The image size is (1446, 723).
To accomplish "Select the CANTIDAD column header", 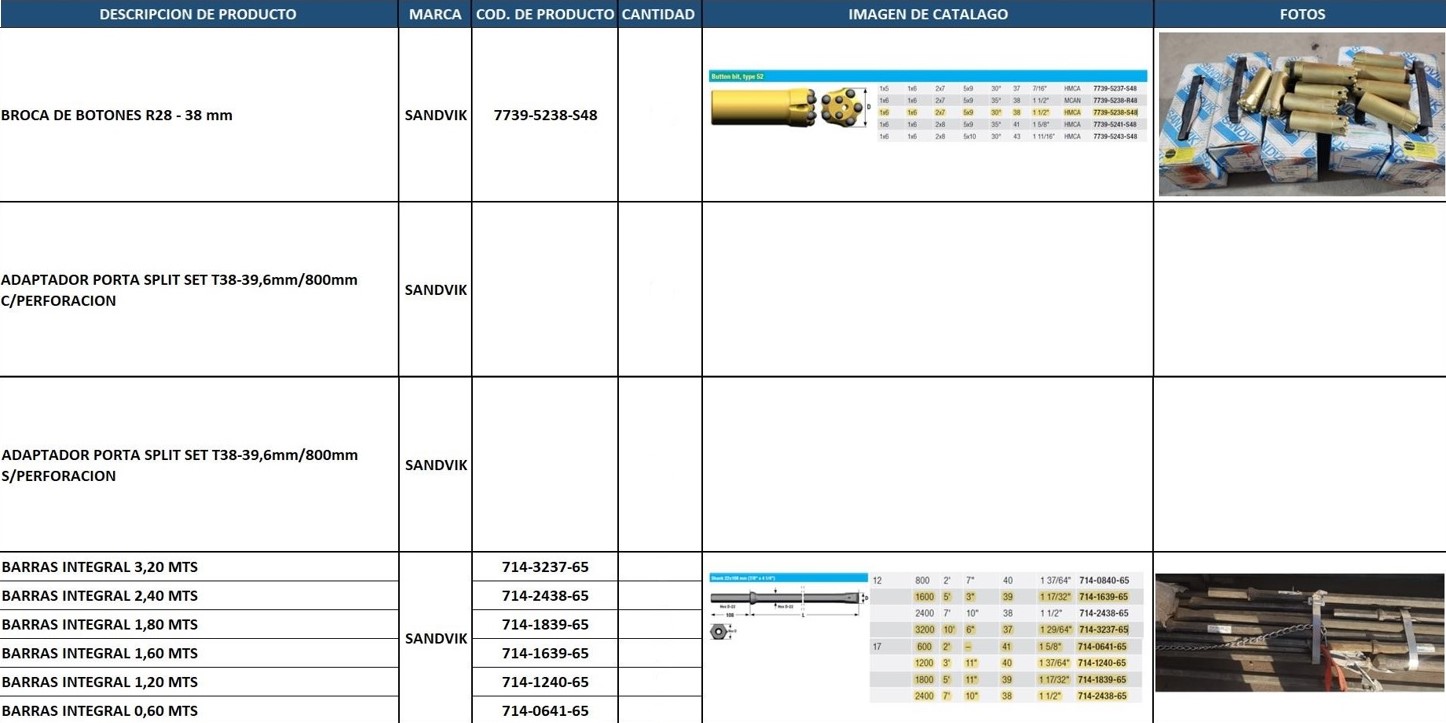I will [x=658, y=14].
